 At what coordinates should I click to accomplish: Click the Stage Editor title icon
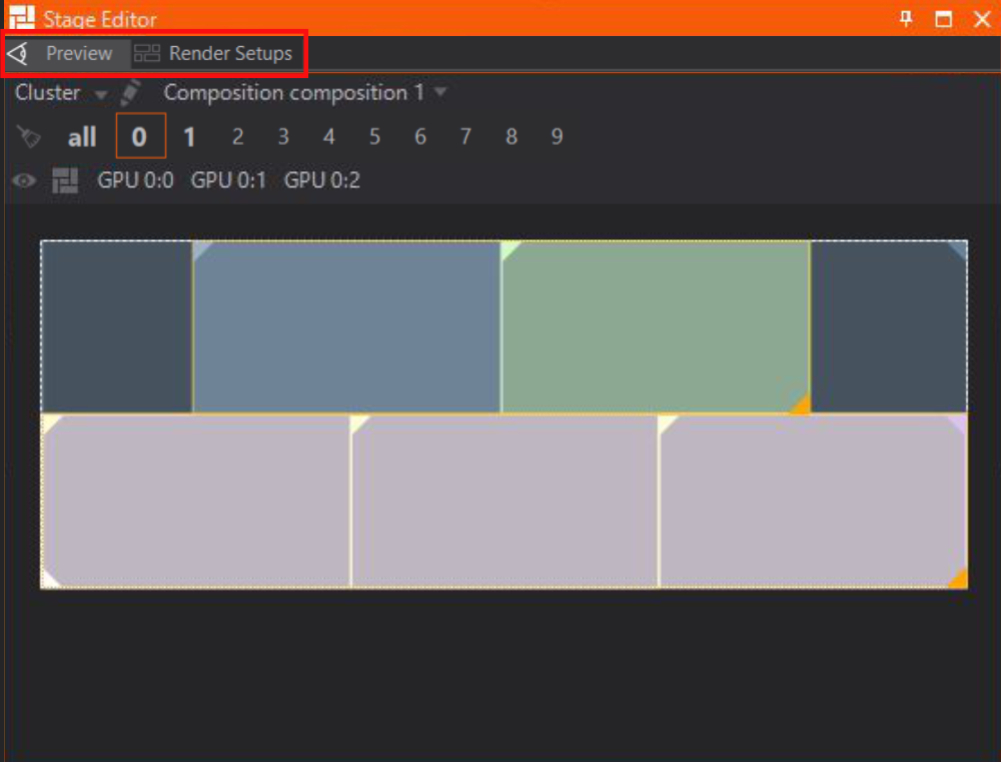(22, 19)
